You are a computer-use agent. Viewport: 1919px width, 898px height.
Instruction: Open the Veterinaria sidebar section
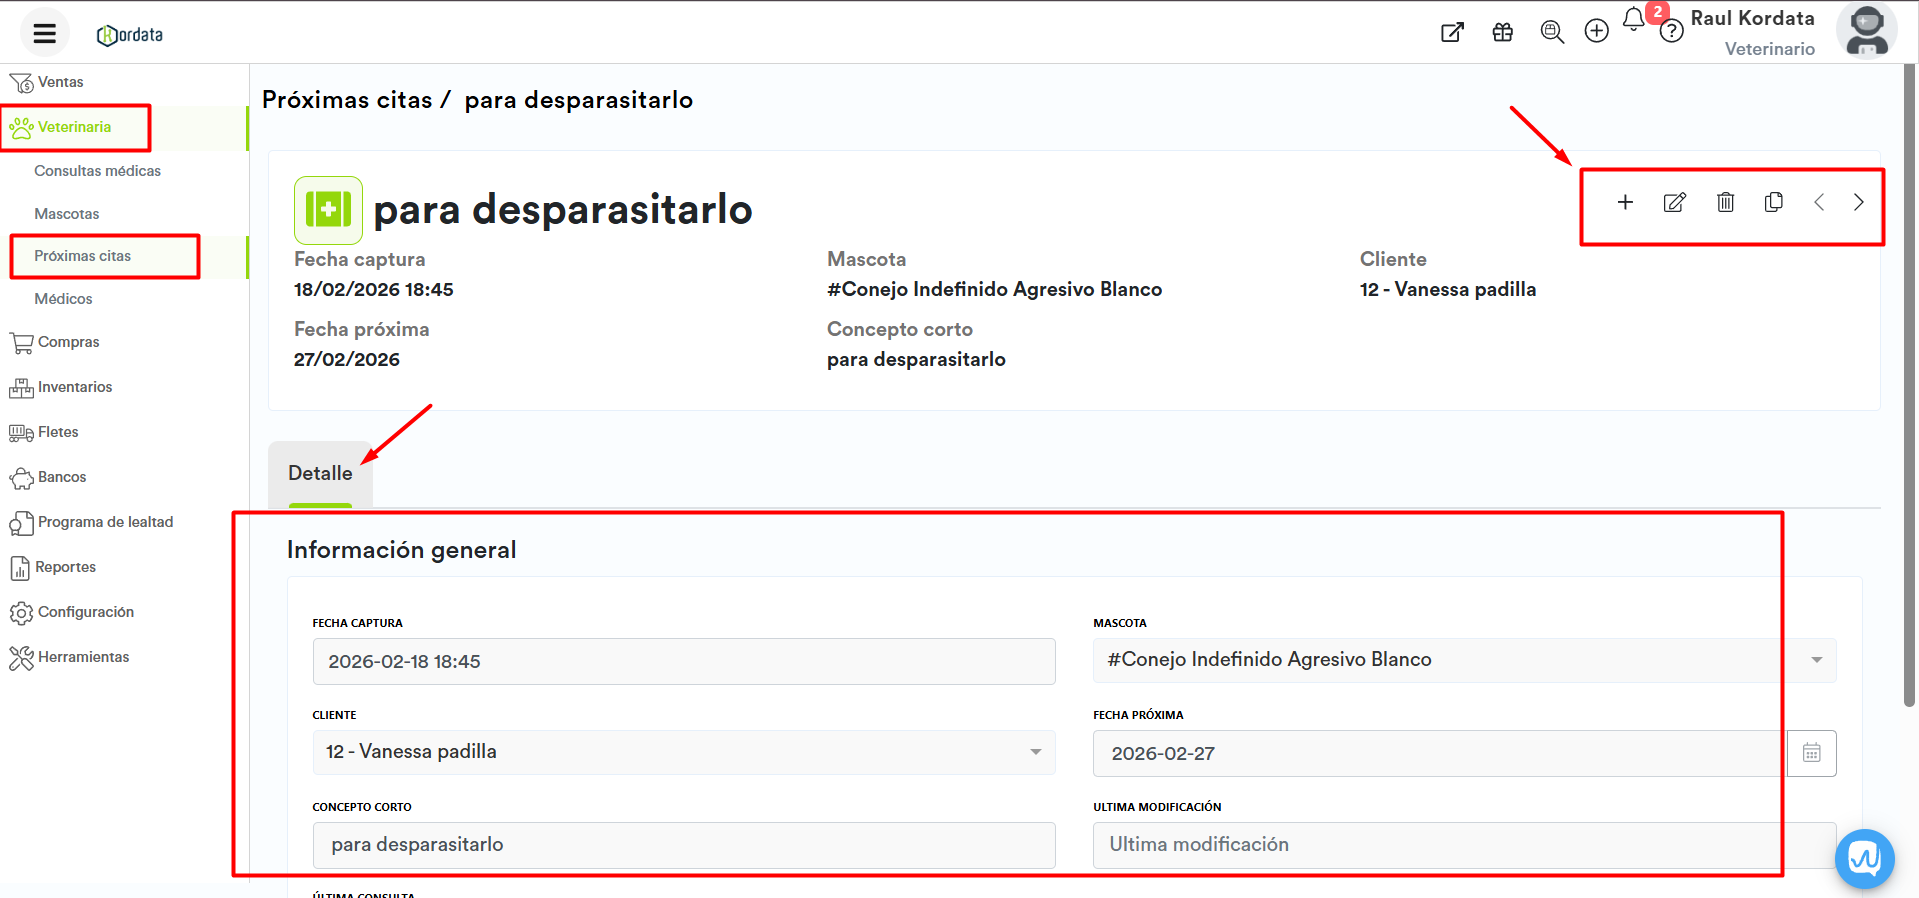coord(75,127)
